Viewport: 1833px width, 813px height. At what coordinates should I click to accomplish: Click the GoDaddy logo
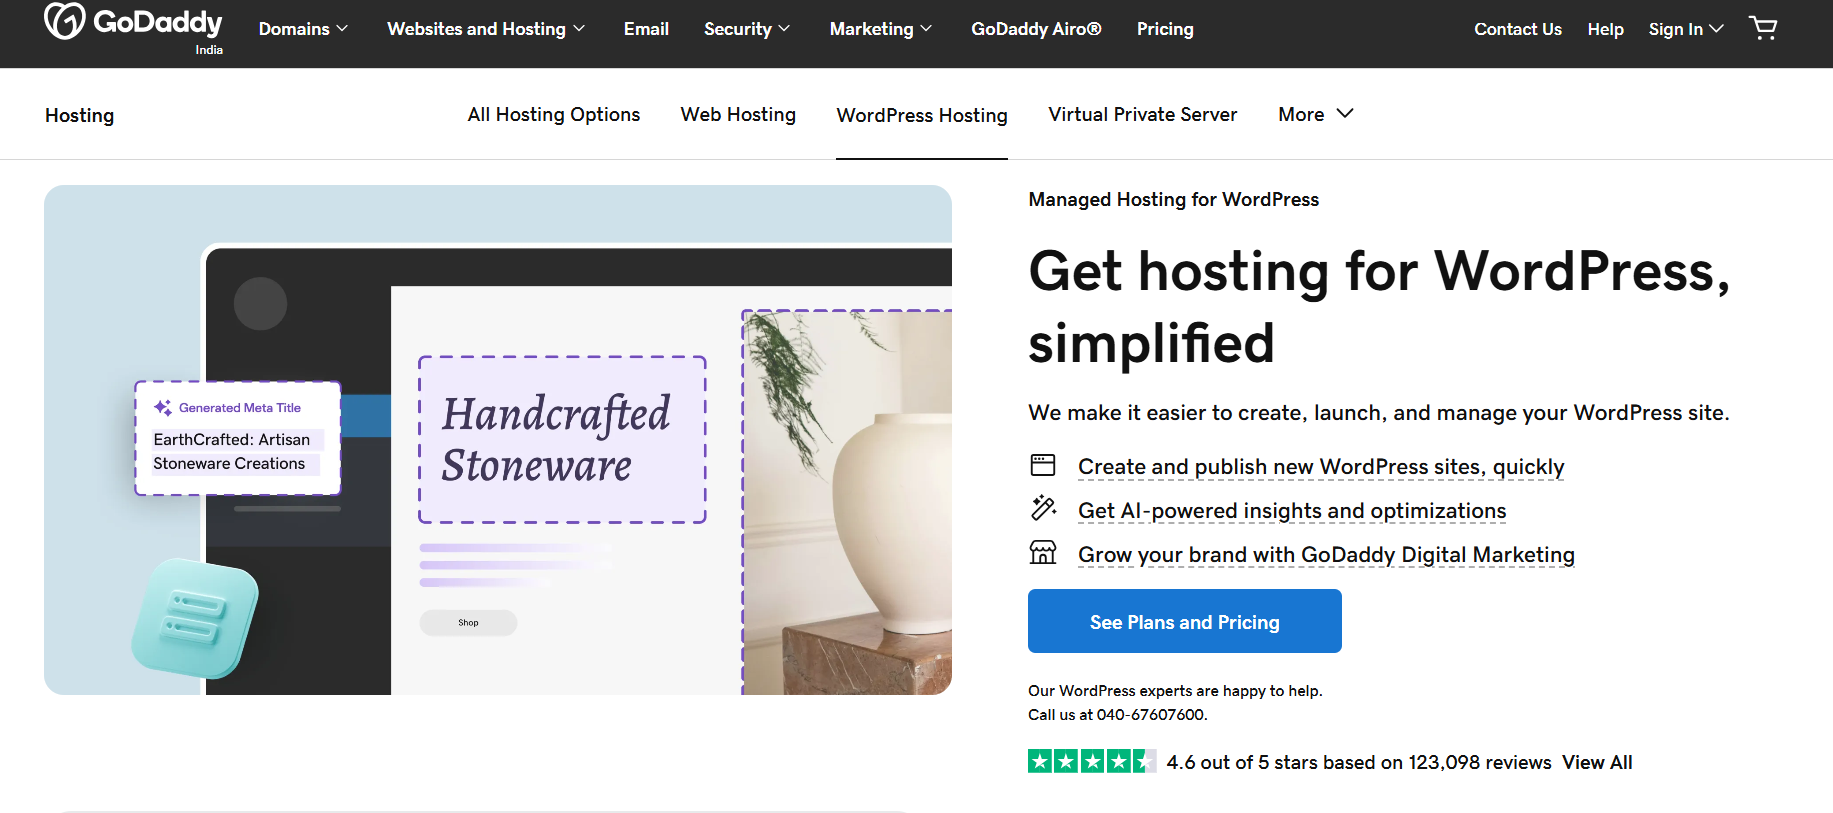pyautogui.click(x=133, y=22)
